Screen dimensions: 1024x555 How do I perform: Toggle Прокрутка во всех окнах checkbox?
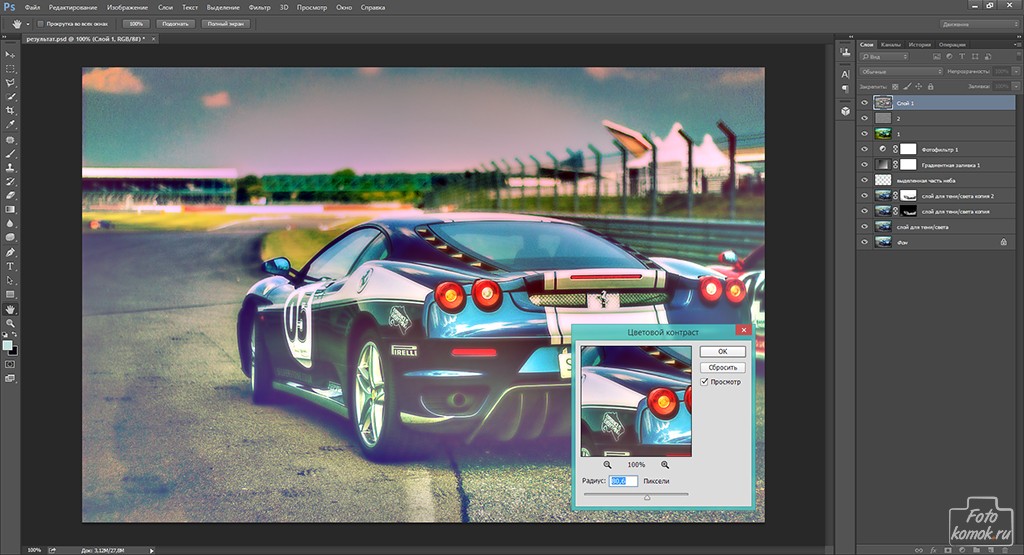(x=40, y=24)
